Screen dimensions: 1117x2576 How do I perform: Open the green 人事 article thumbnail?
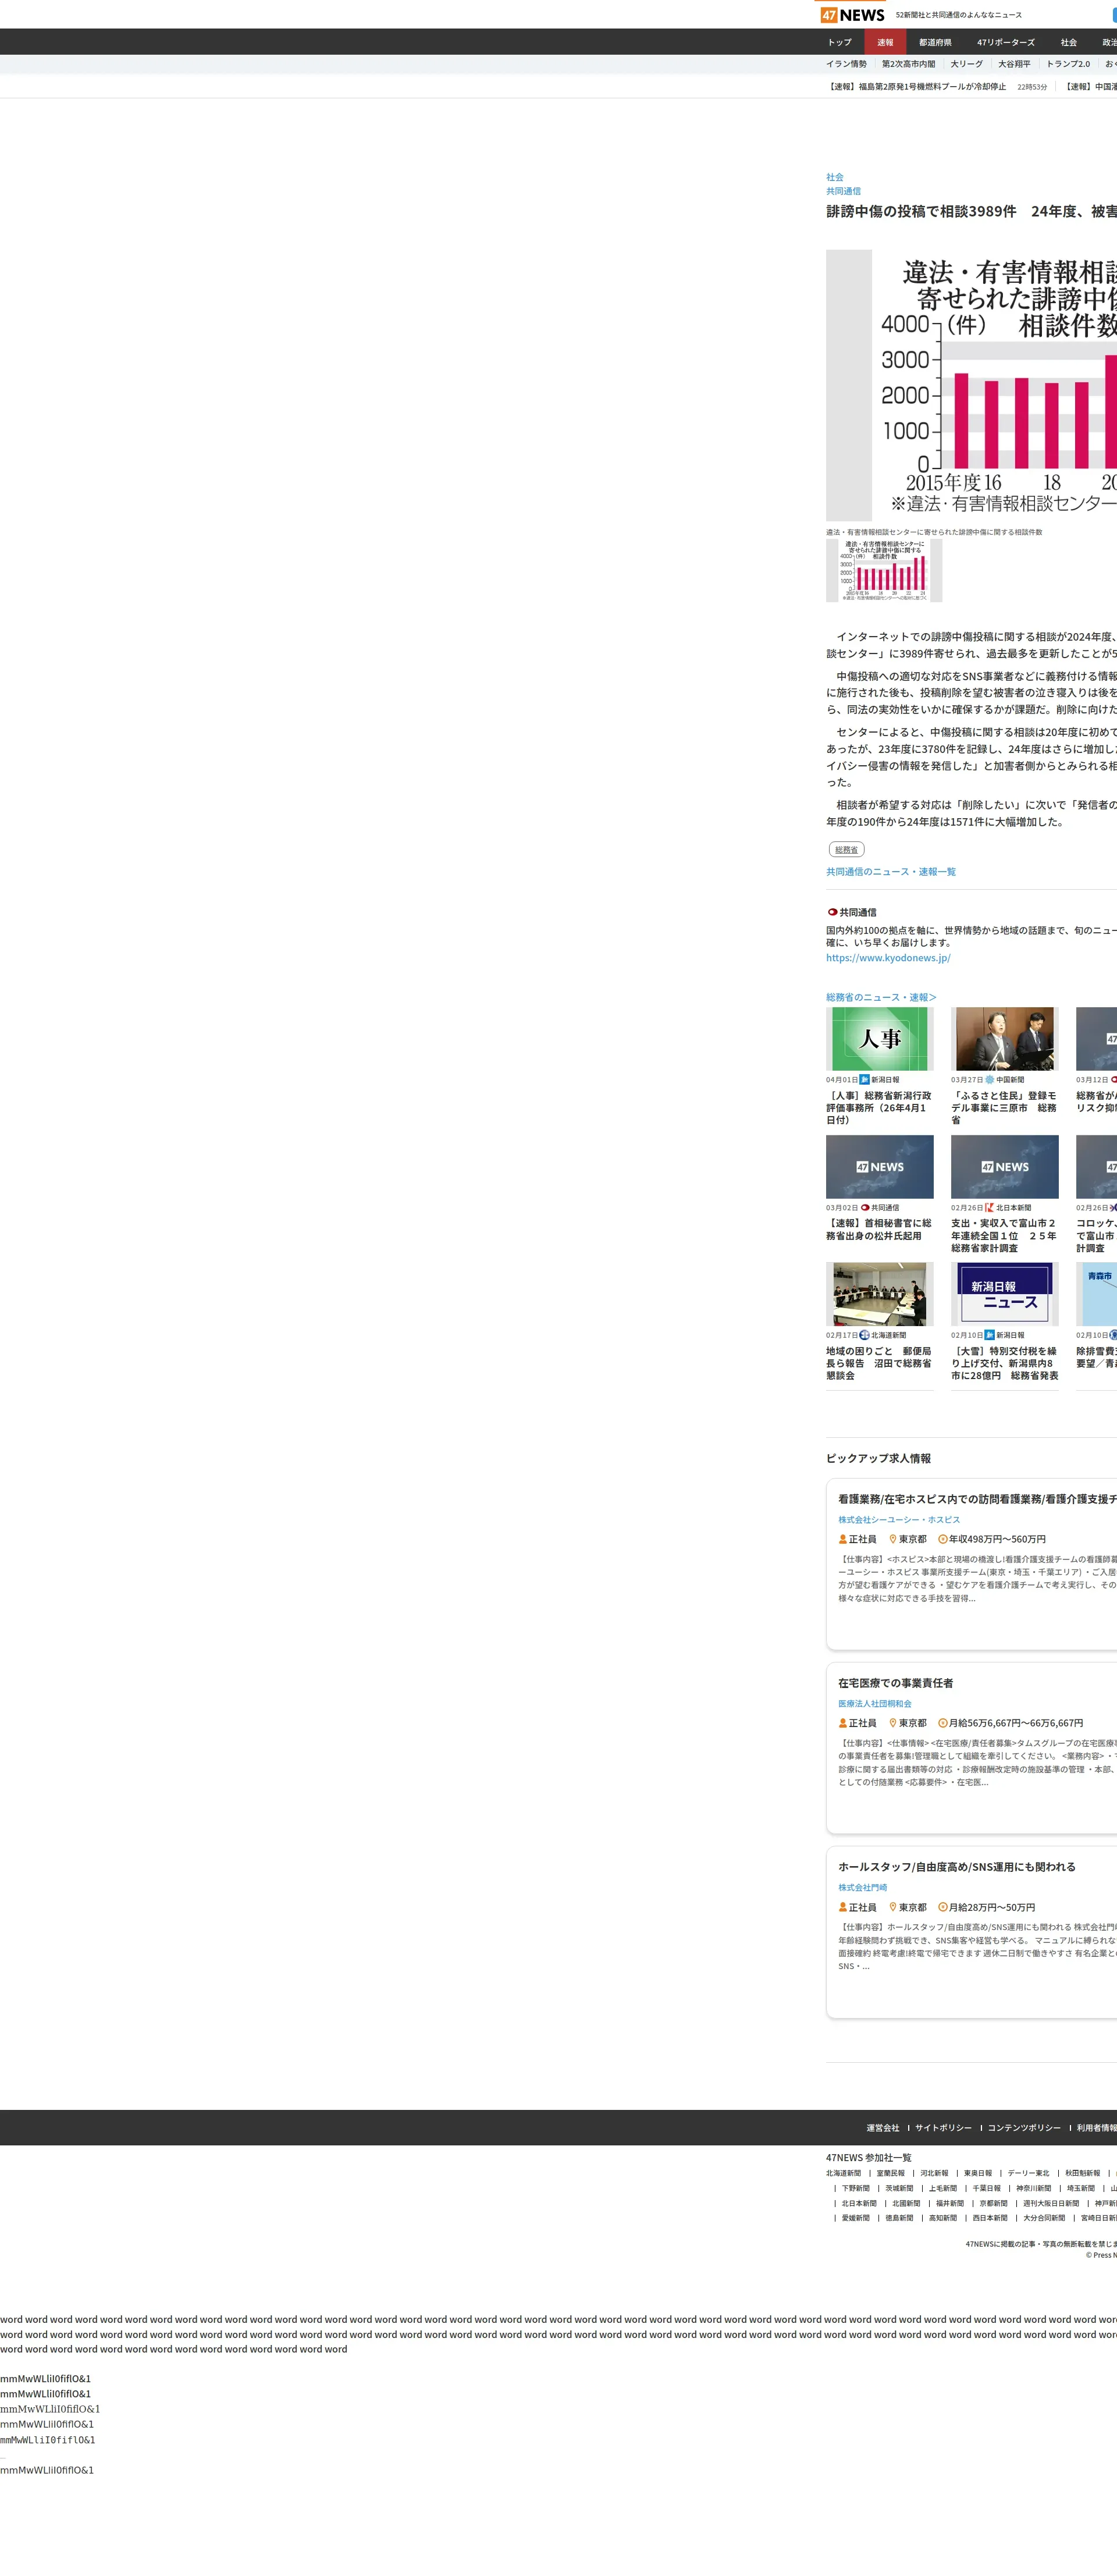[x=880, y=1039]
